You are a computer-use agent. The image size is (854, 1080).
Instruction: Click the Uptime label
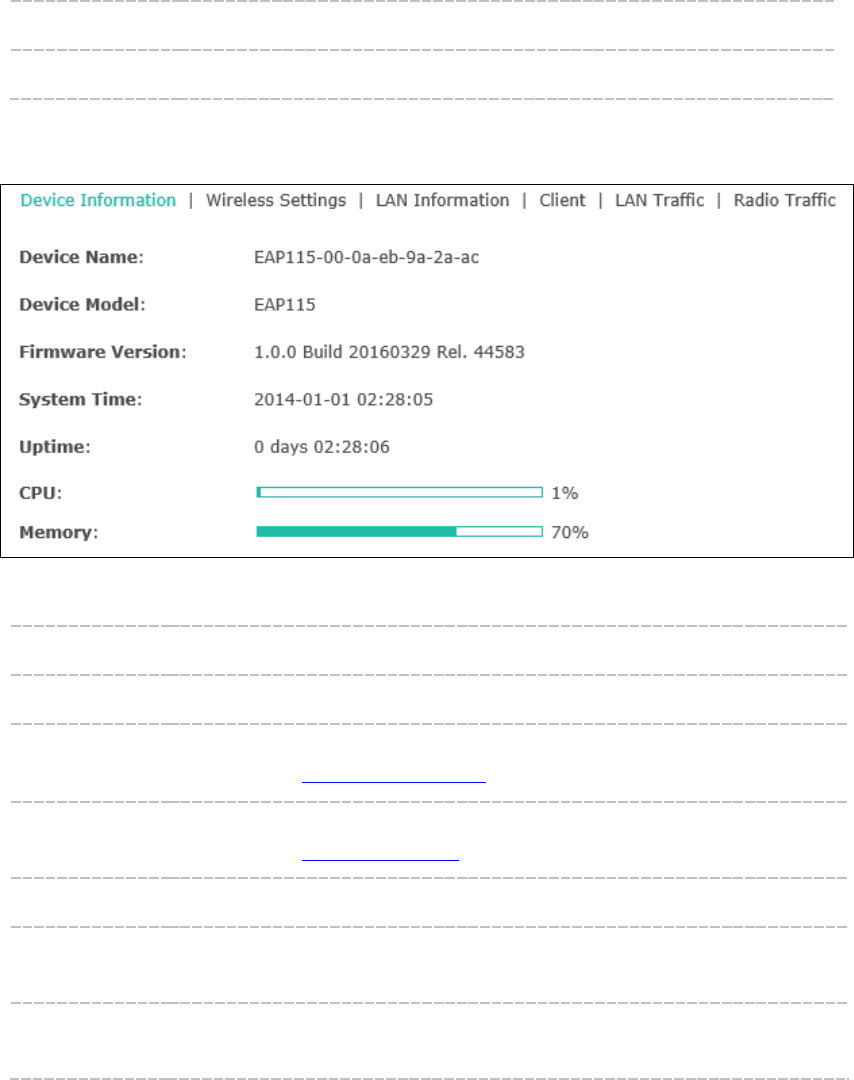click(x=54, y=447)
